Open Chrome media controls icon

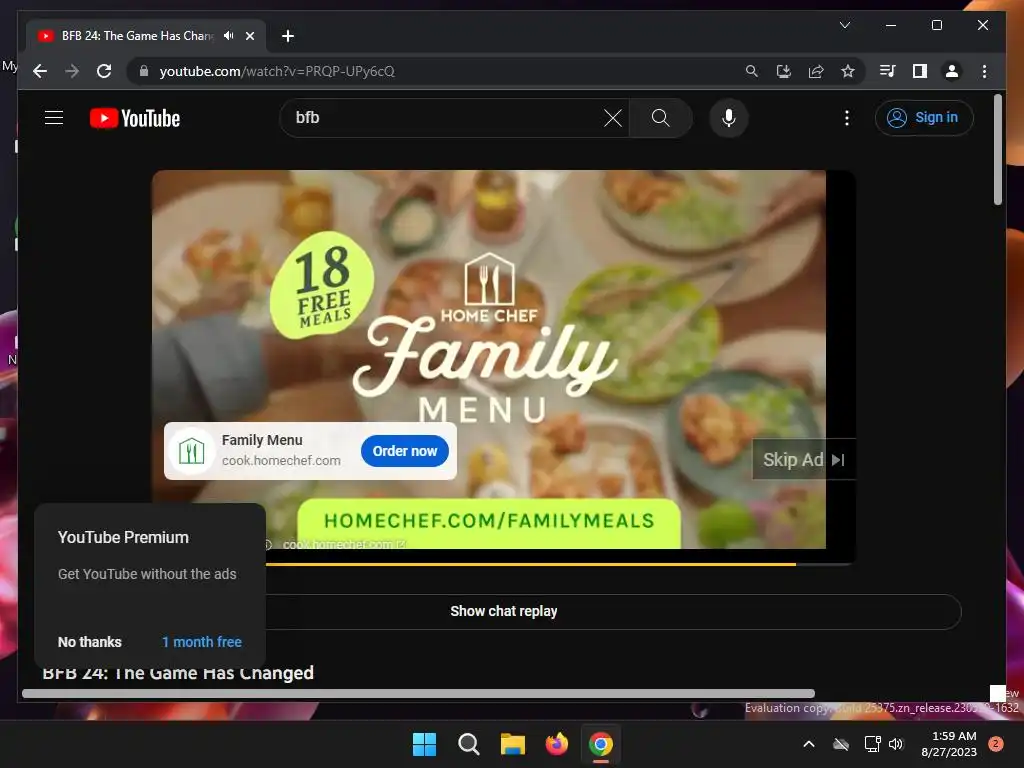tap(888, 71)
